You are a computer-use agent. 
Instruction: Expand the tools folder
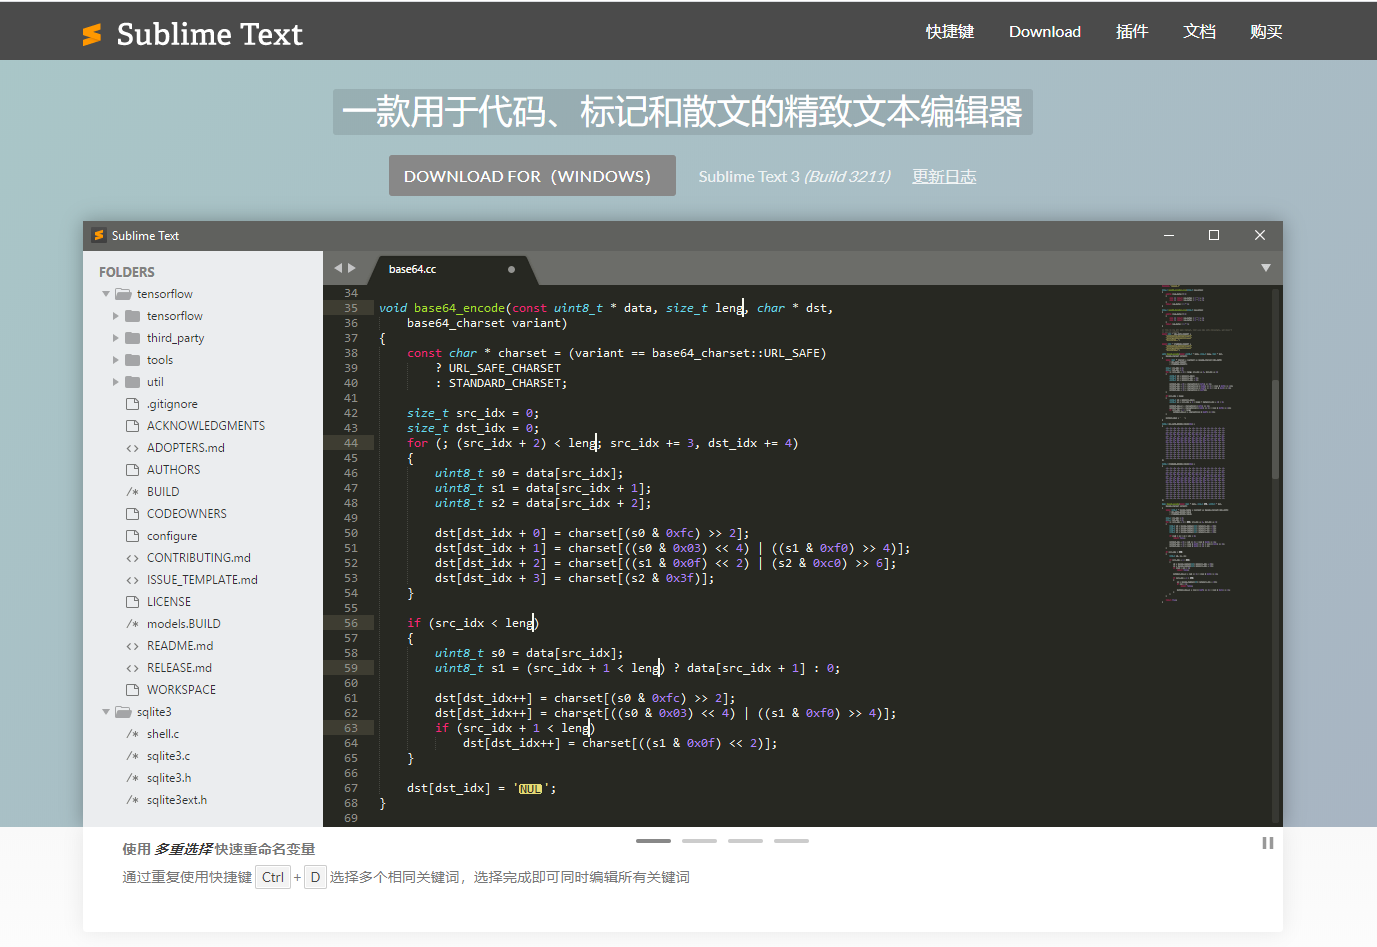pyautogui.click(x=116, y=360)
